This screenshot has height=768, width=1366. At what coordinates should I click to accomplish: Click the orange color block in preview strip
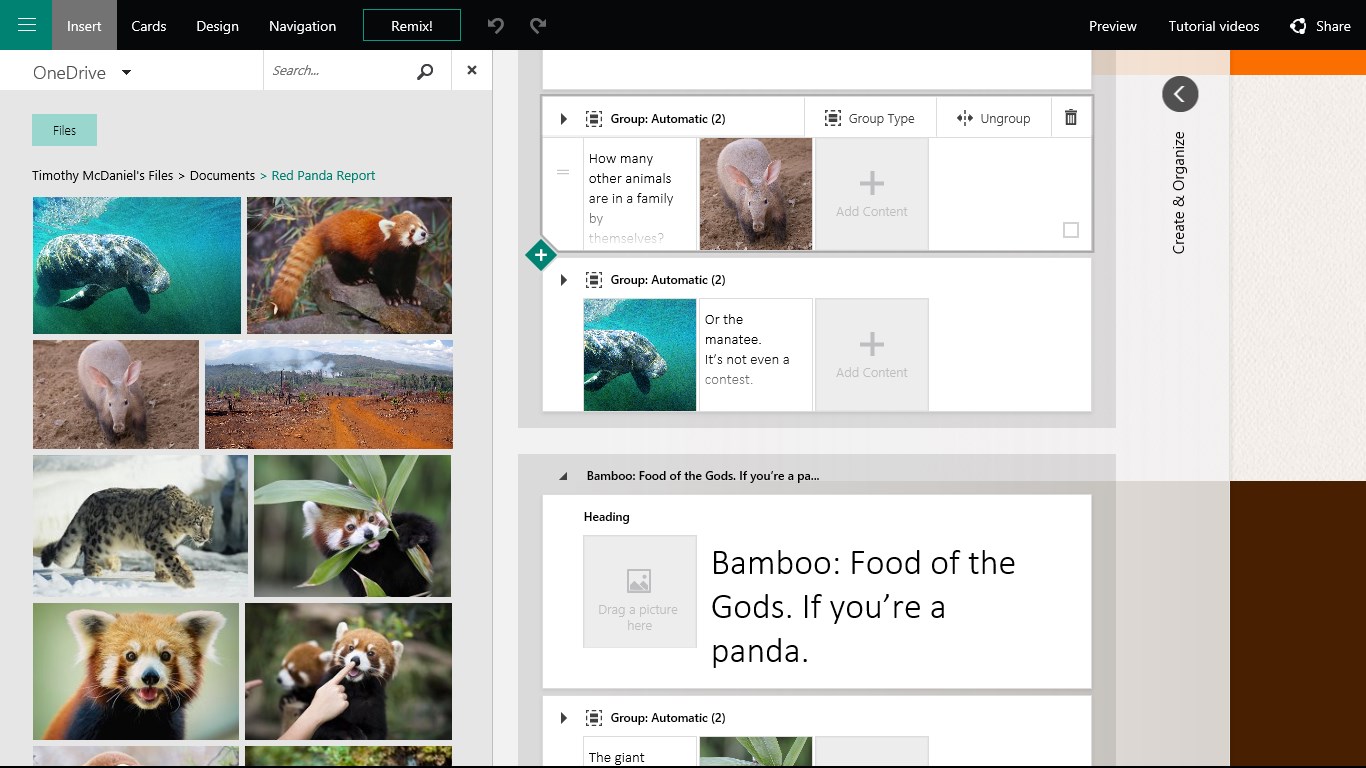[1298, 62]
